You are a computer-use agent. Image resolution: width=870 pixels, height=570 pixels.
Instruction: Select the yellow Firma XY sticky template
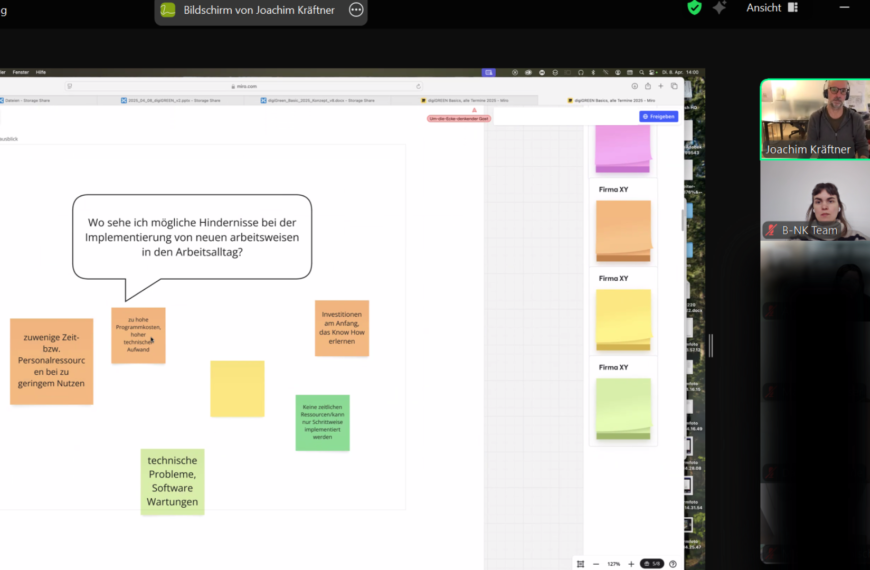(x=623, y=320)
